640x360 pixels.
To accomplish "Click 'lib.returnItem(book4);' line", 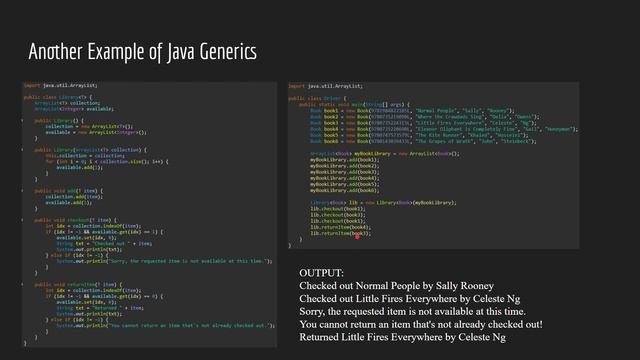I will coord(341,227).
